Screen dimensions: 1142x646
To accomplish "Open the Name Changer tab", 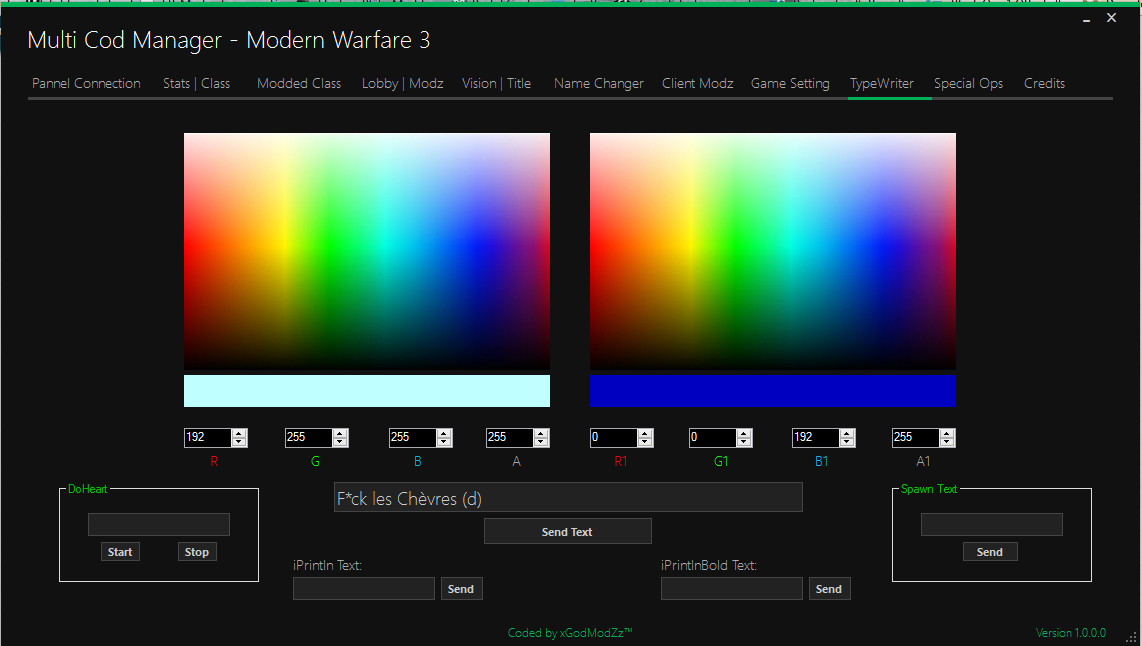I will pyautogui.click(x=599, y=84).
